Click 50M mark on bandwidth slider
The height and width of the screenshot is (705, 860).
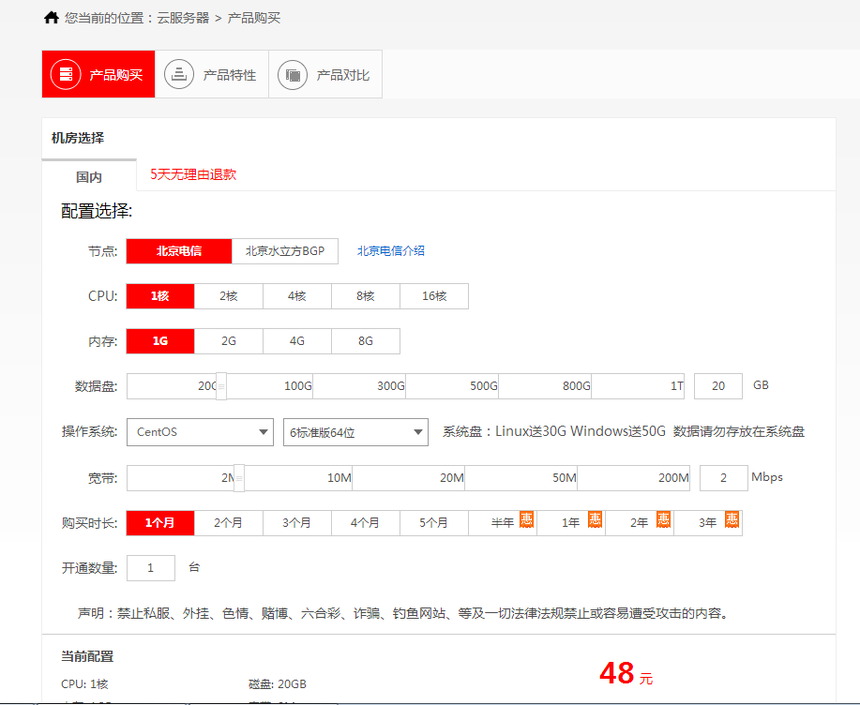coord(564,478)
